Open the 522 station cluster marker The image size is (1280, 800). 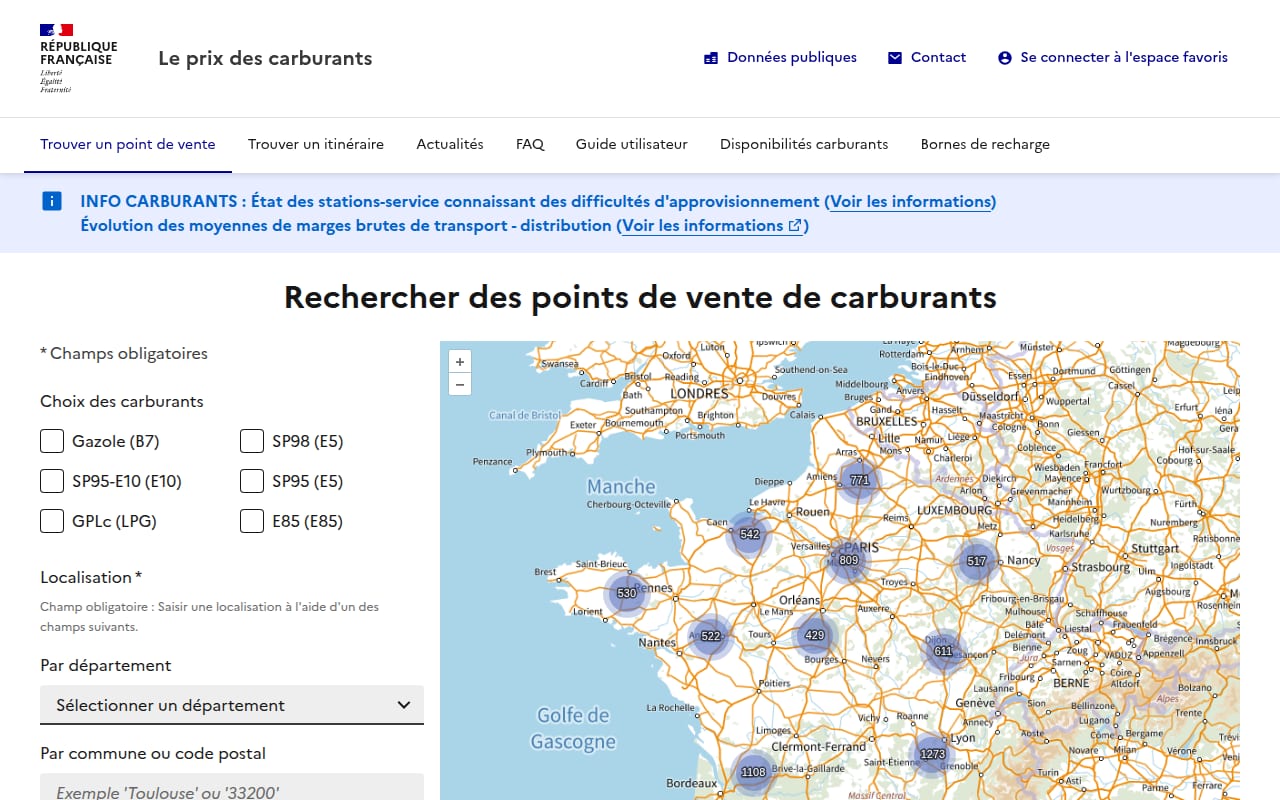tap(711, 636)
